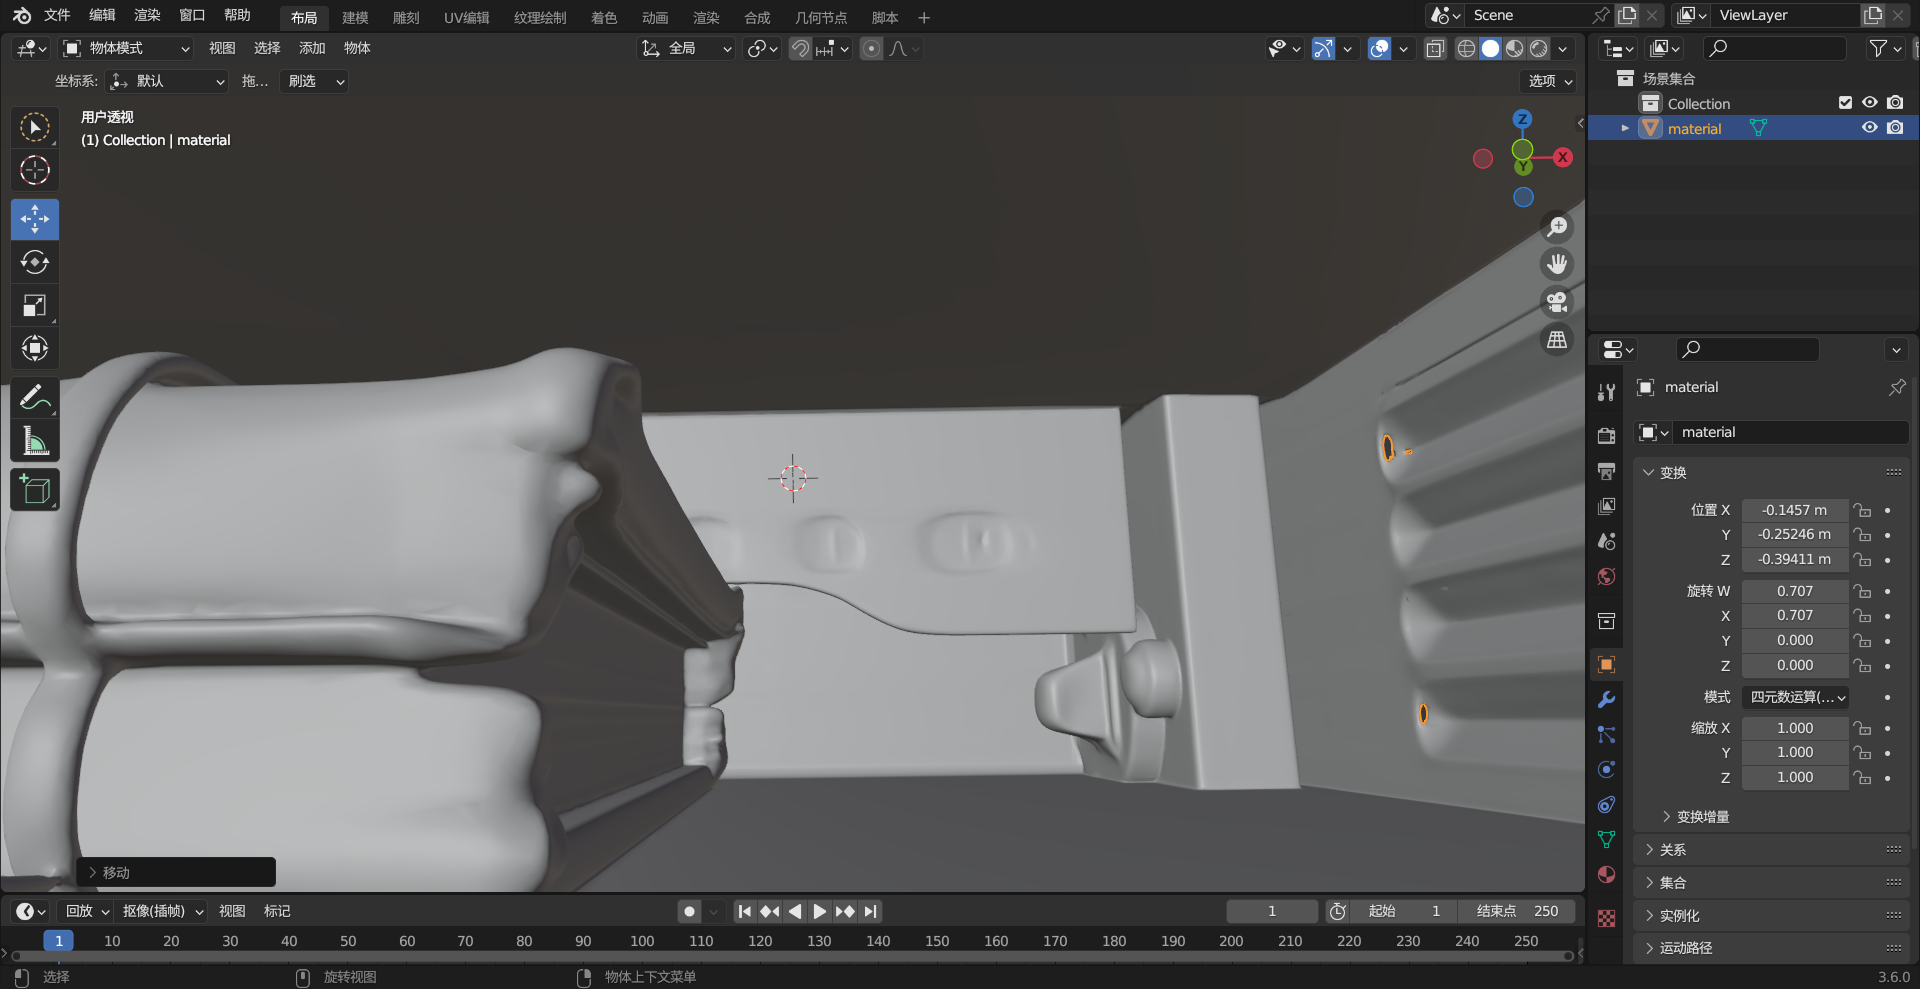This screenshot has width=1920, height=989.
Task: Select the Scale tool
Action: pos(35,306)
